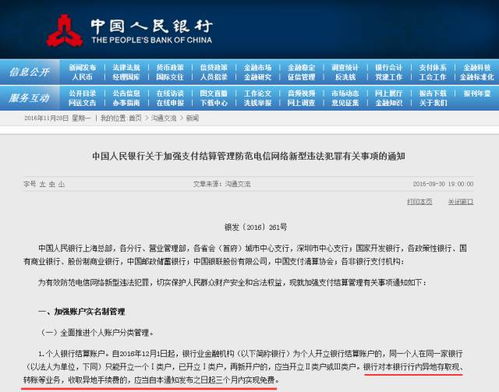Open 报告下载 page
Screen dimensions: 499x392
[x=433, y=93]
